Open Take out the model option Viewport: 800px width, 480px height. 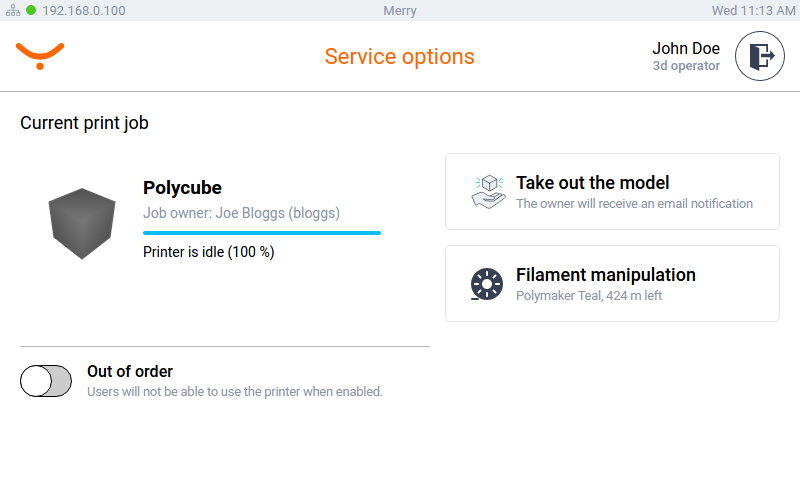pyautogui.click(x=611, y=192)
